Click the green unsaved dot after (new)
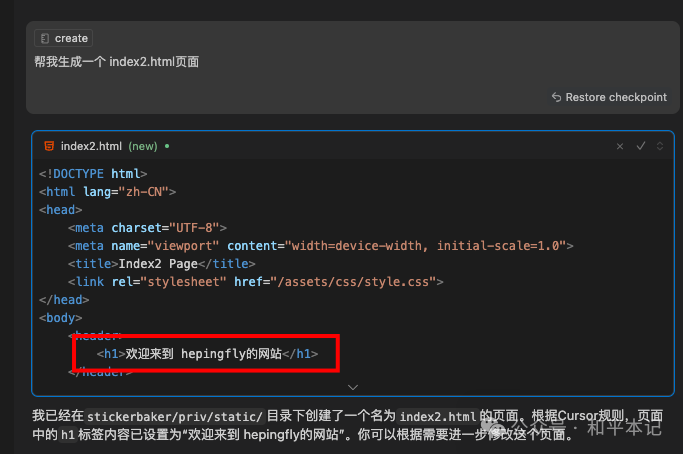Viewport: 683px width, 454px height. [x=167, y=146]
